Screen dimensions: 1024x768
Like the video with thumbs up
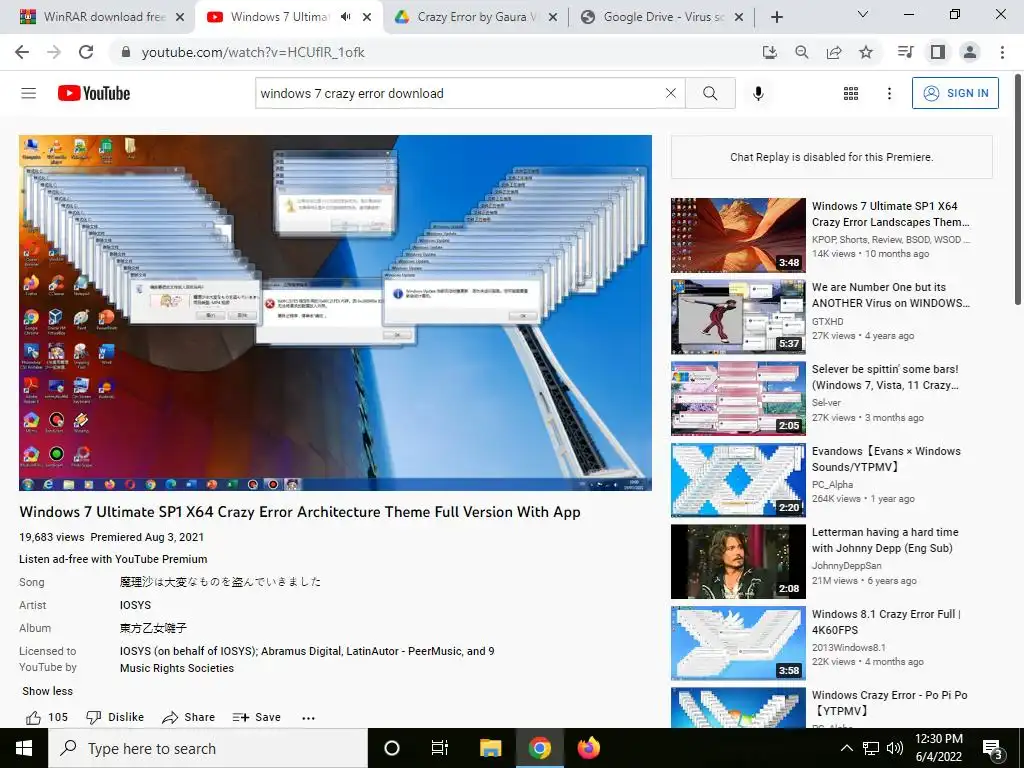[46, 717]
